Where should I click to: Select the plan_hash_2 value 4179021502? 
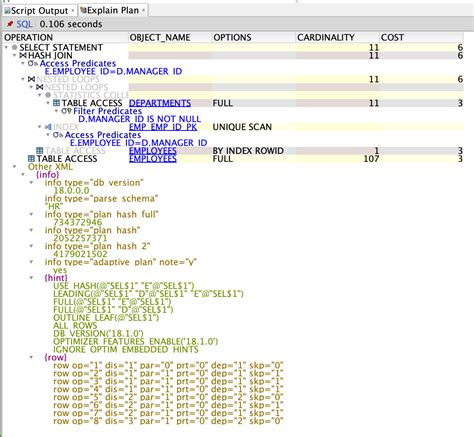(x=80, y=254)
